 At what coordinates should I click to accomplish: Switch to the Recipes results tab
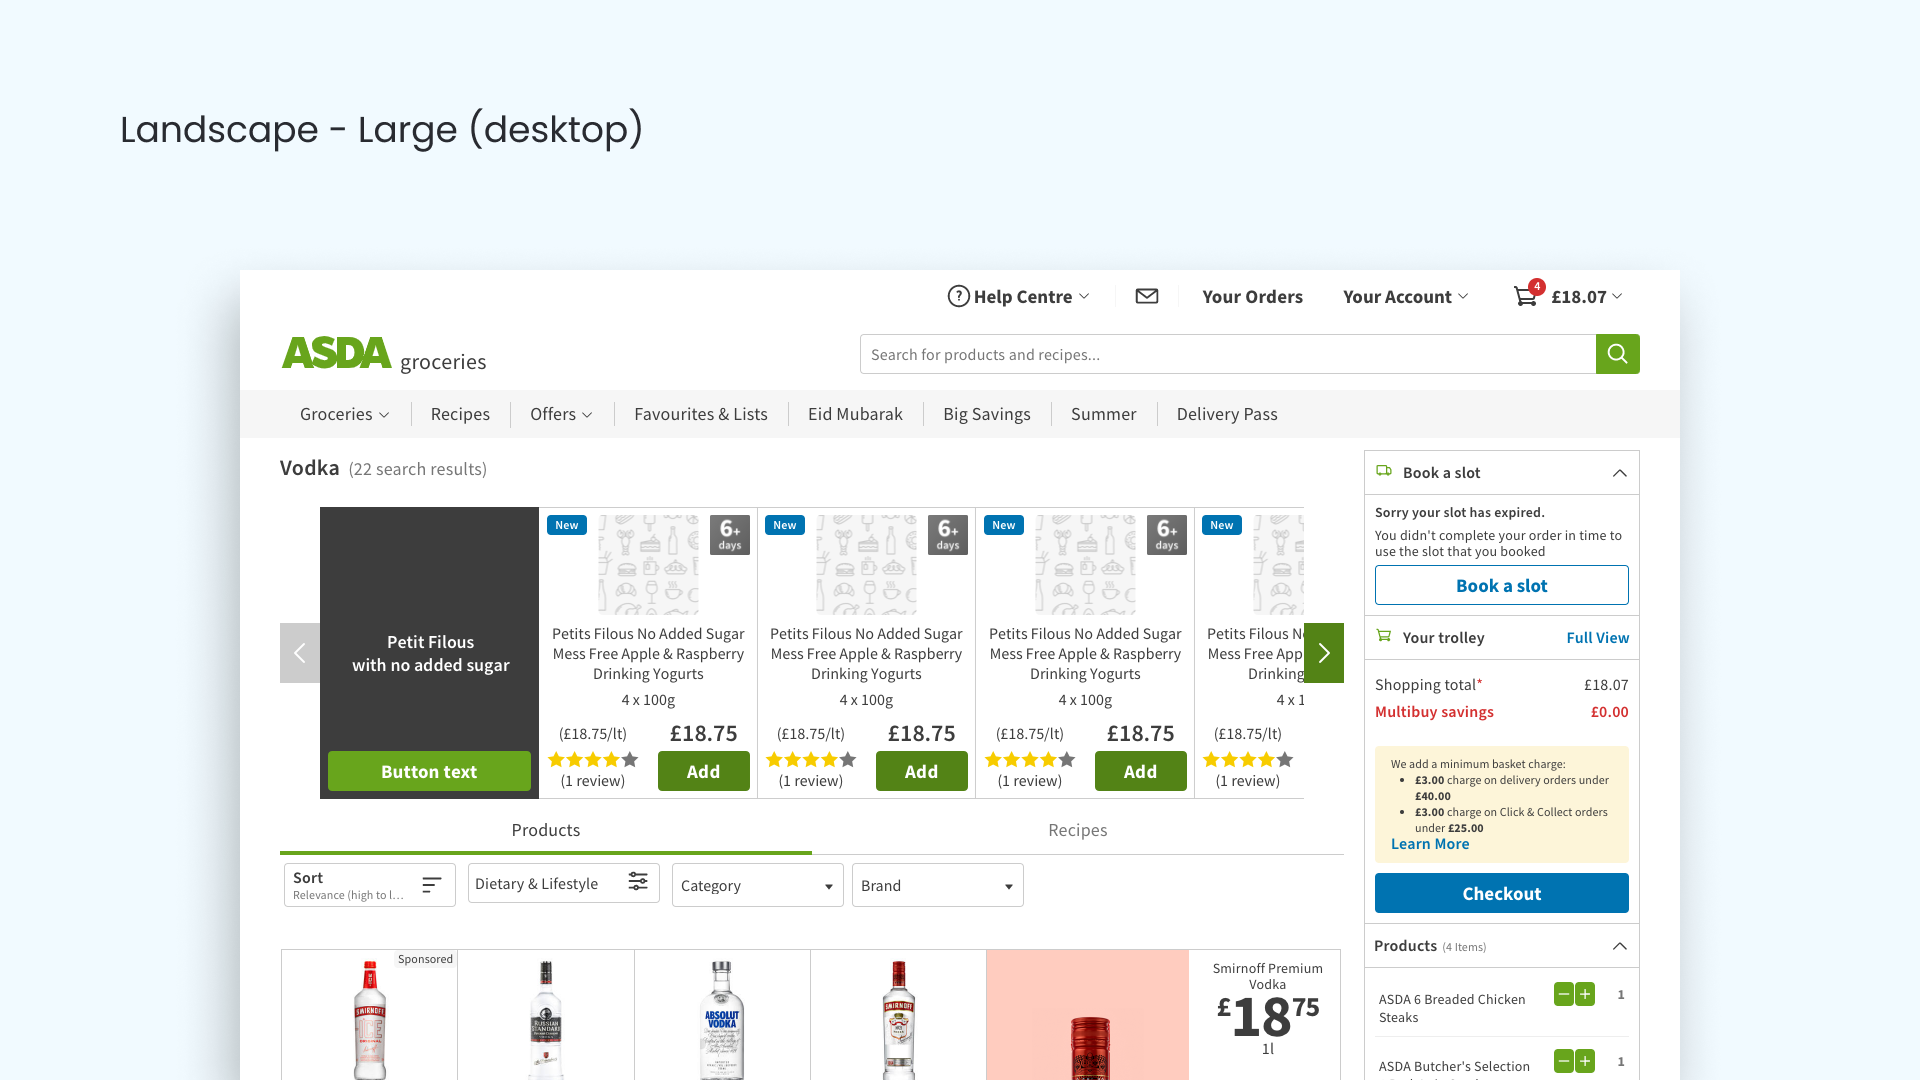[x=1078, y=830]
